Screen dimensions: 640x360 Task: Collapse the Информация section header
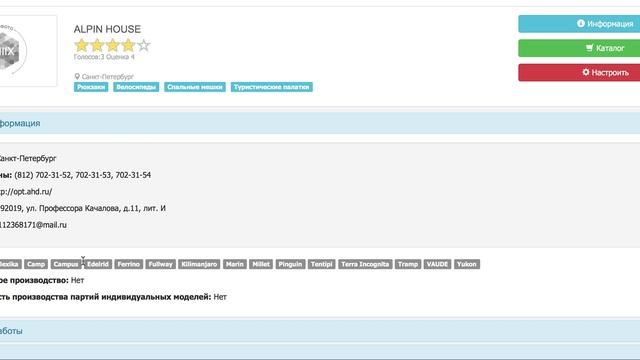320,123
